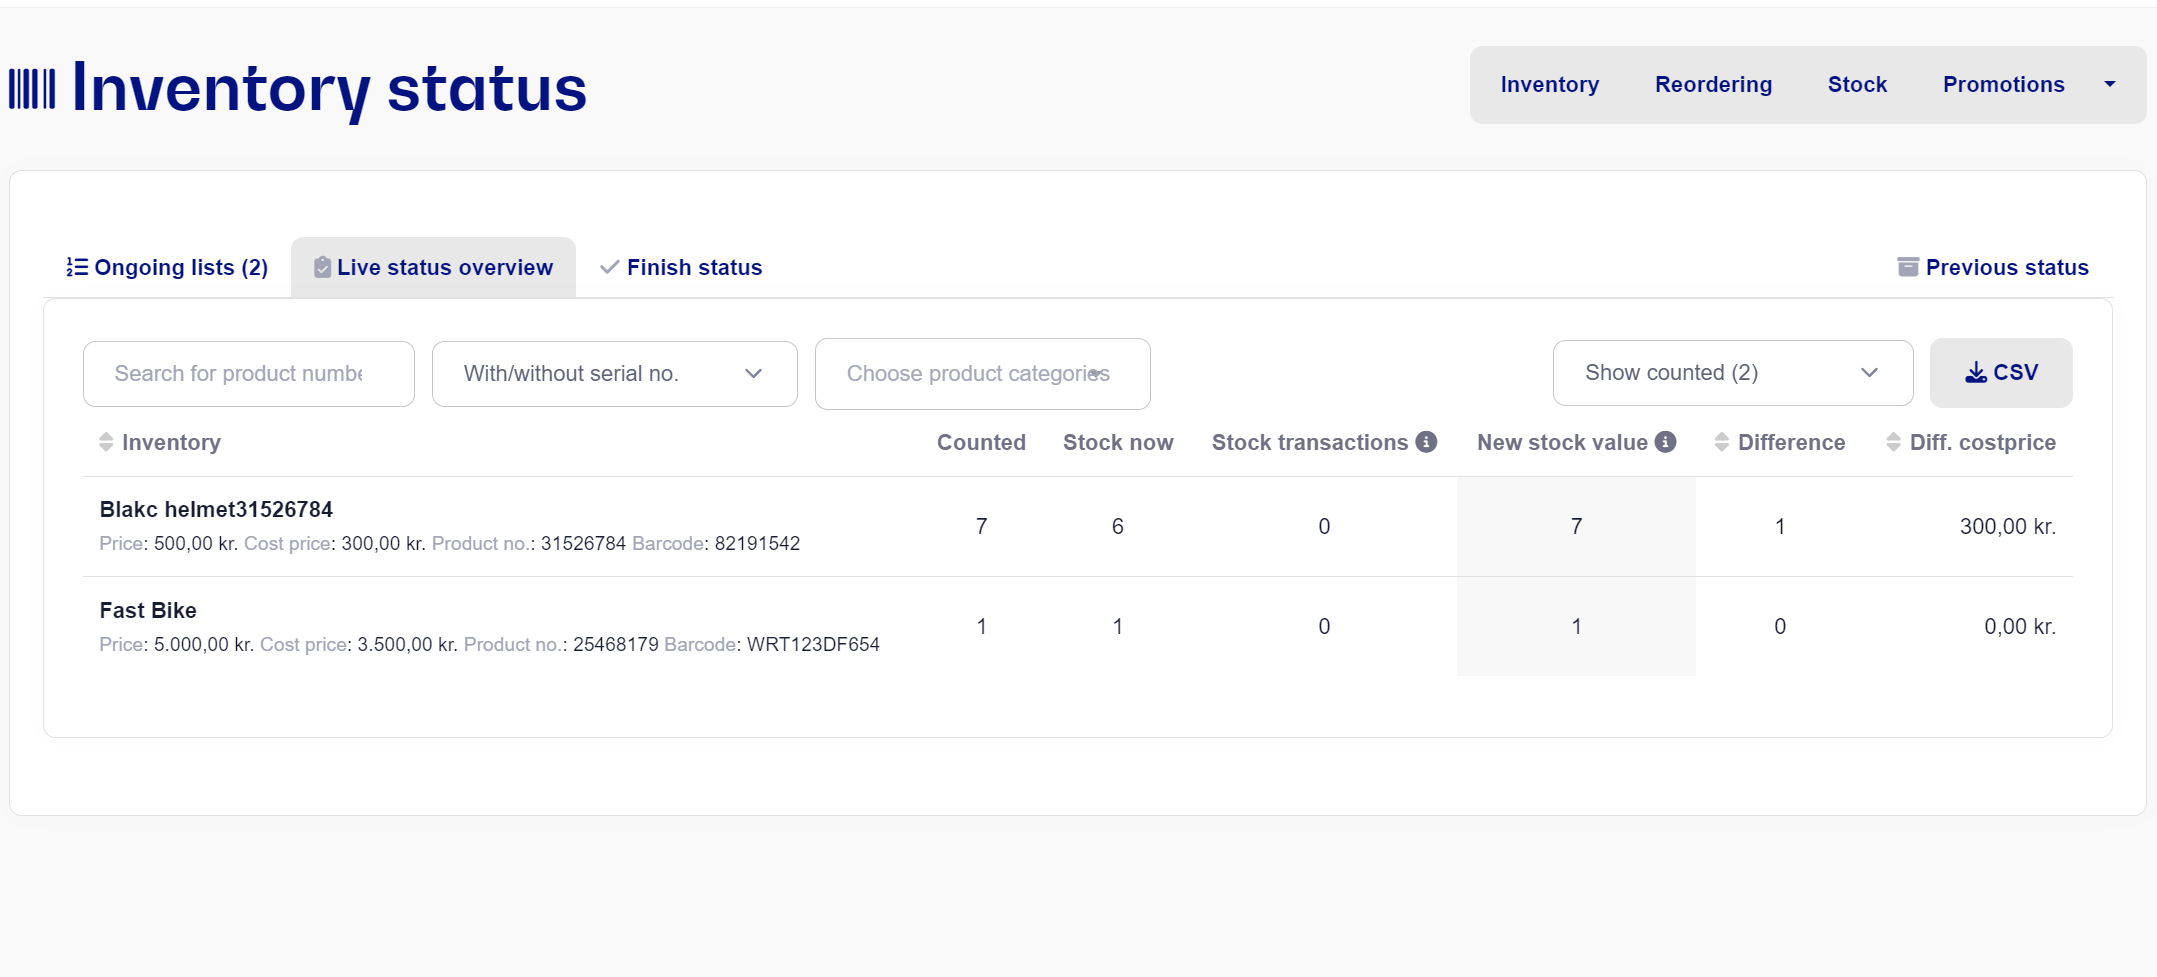The height and width of the screenshot is (977, 2157).
Task: Click the info icon next to New stock value
Action: pyautogui.click(x=1665, y=442)
